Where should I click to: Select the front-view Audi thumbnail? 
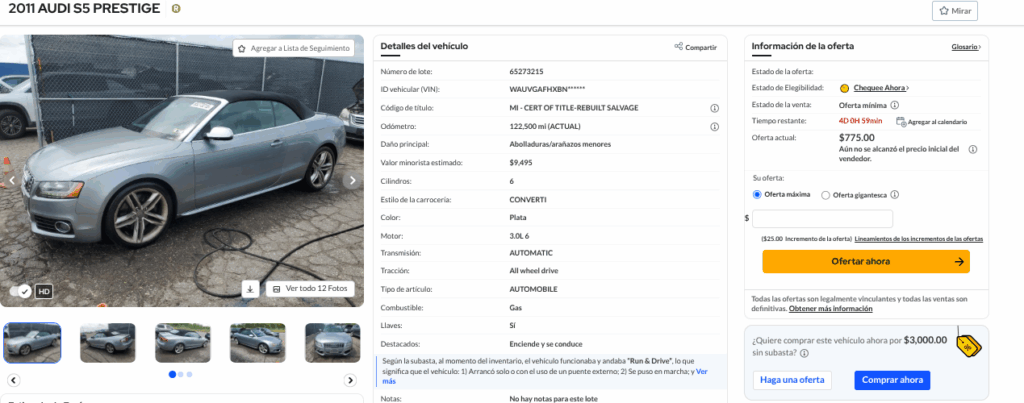(x=332, y=343)
